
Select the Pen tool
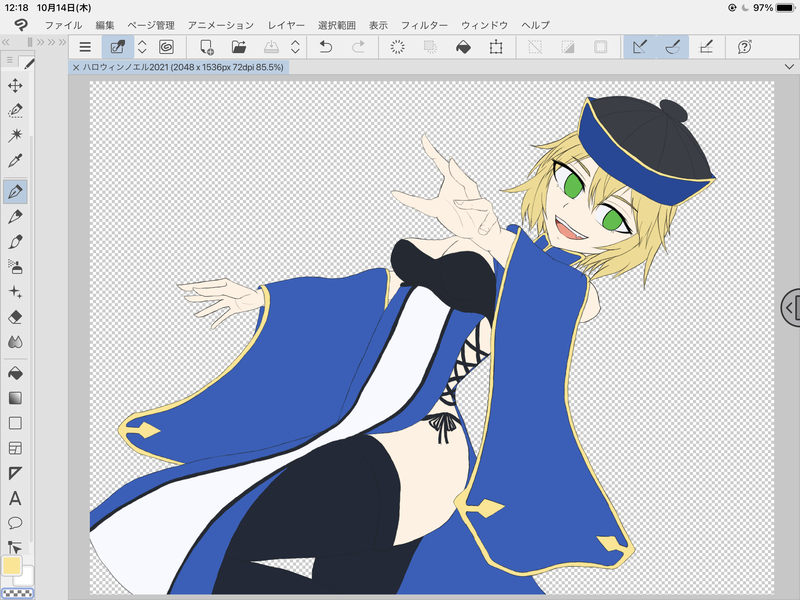click(15, 192)
